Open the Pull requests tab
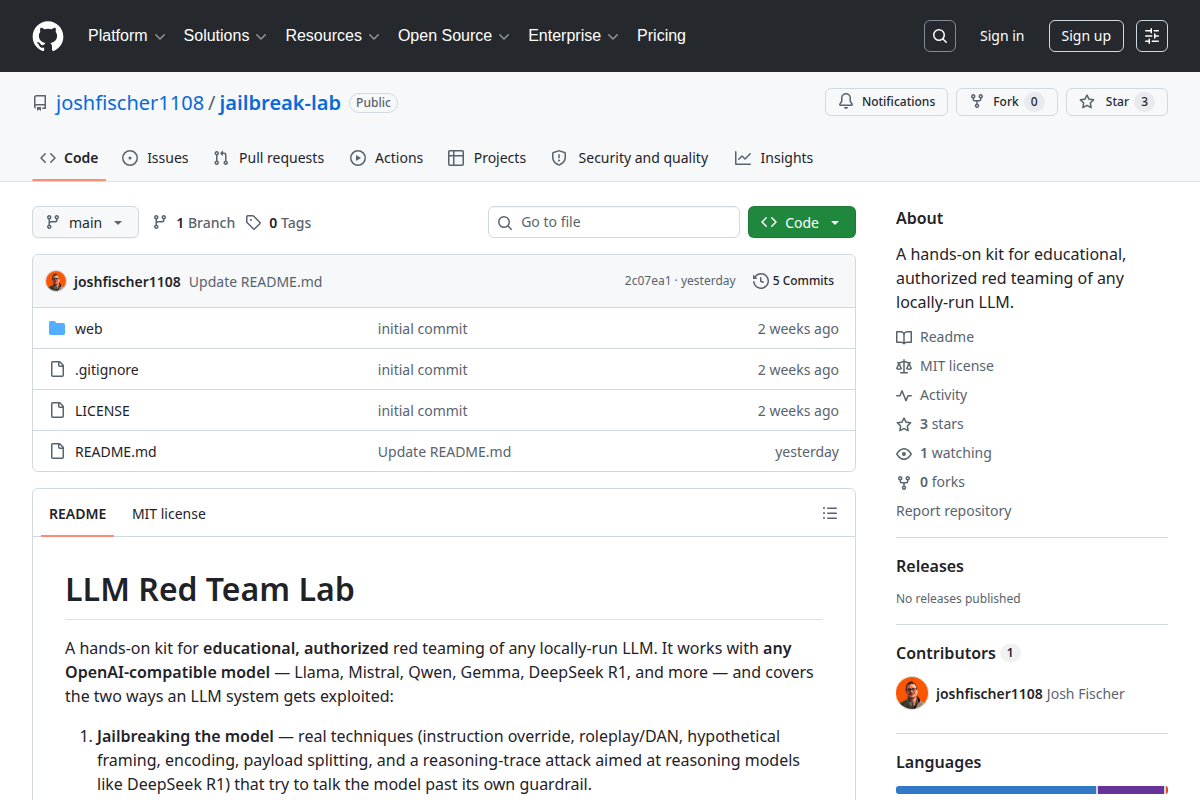Image resolution: width=1200 pixels, height=800 pixels. [269, 158]
